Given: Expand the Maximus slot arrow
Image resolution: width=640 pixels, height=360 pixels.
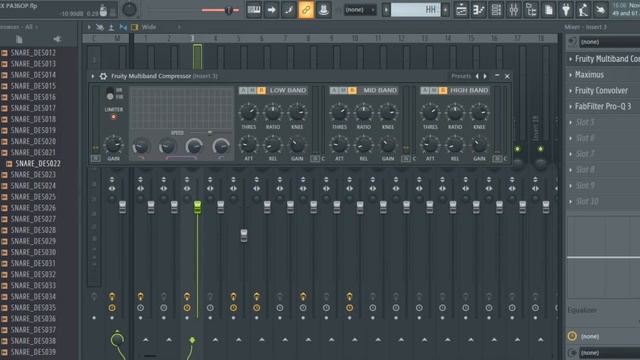Looking at the screenshot, I should click(571, 75).
